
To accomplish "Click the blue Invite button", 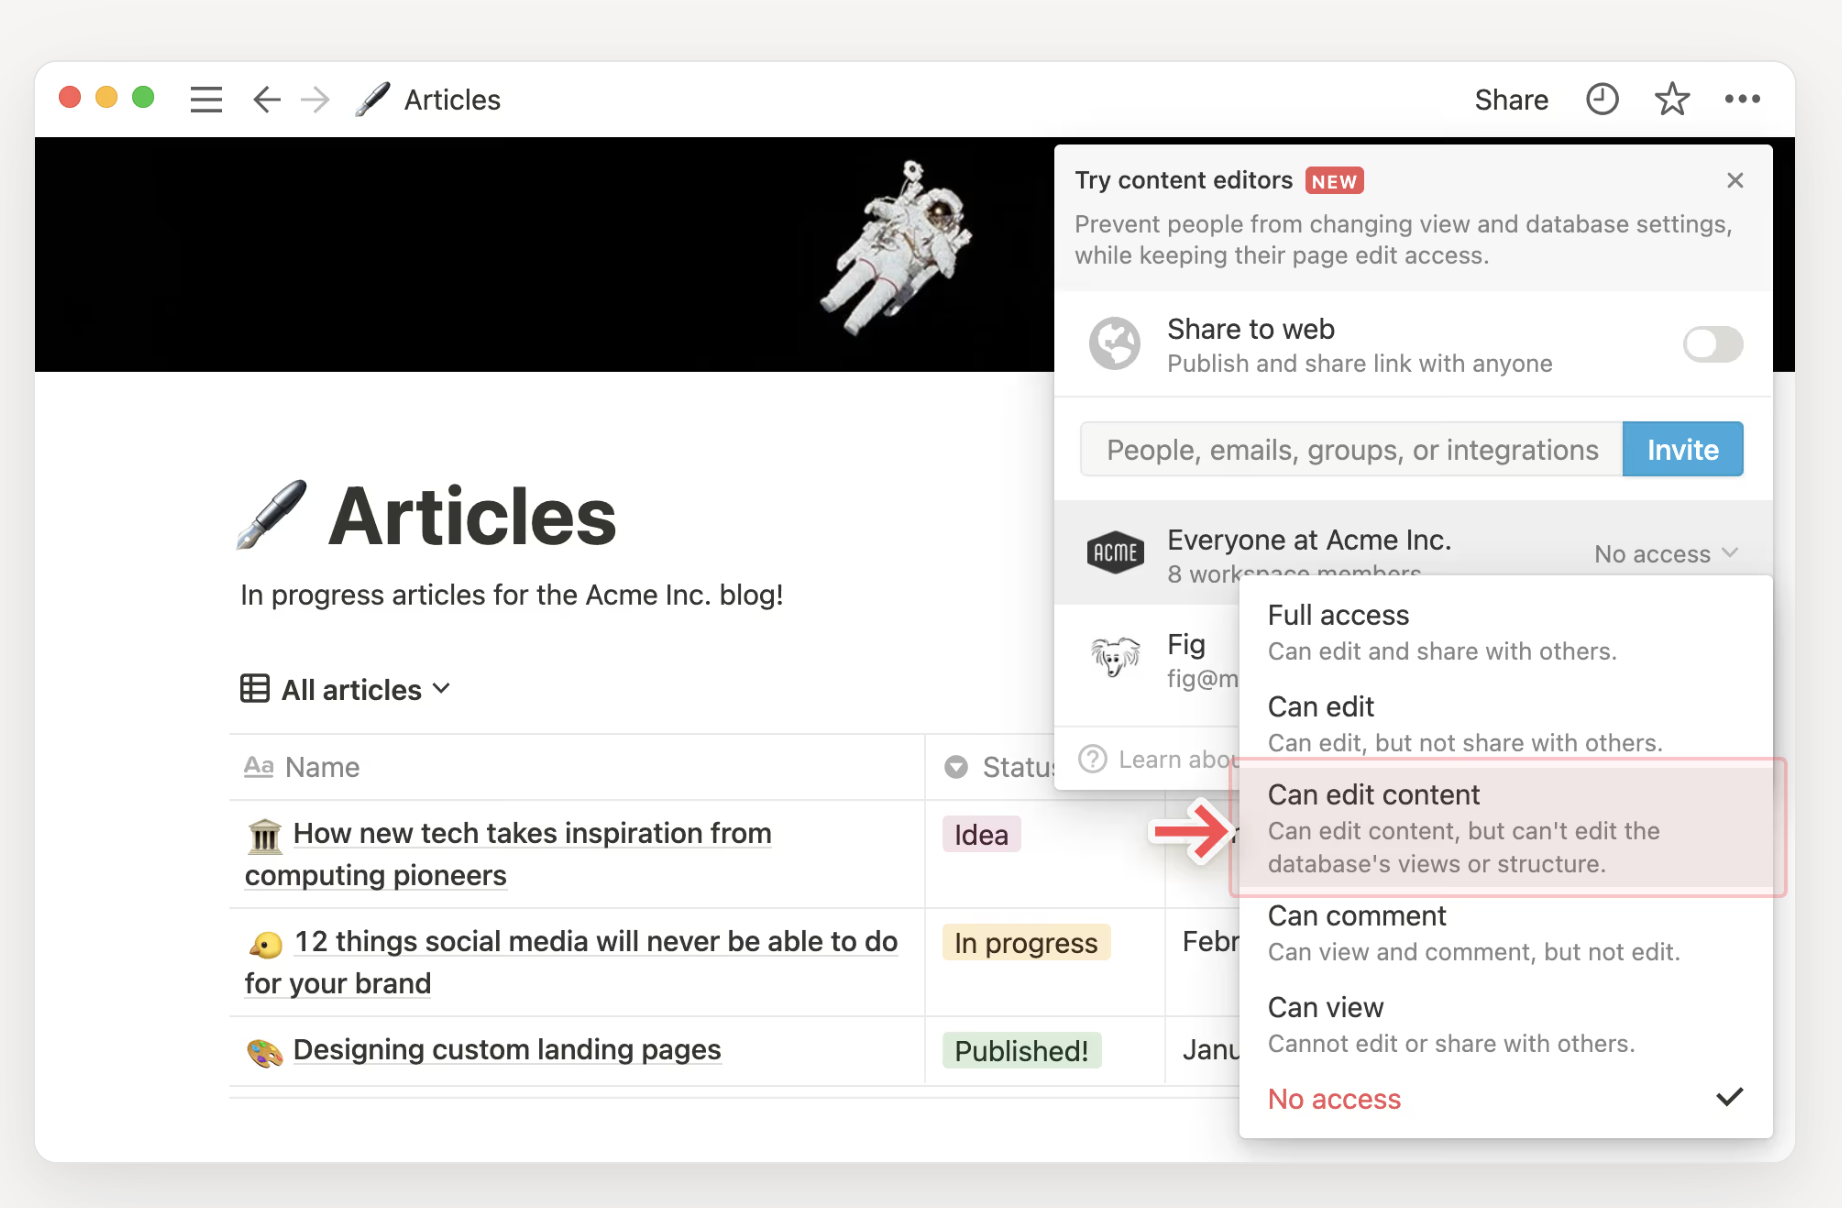I will tap(1682, 450).
